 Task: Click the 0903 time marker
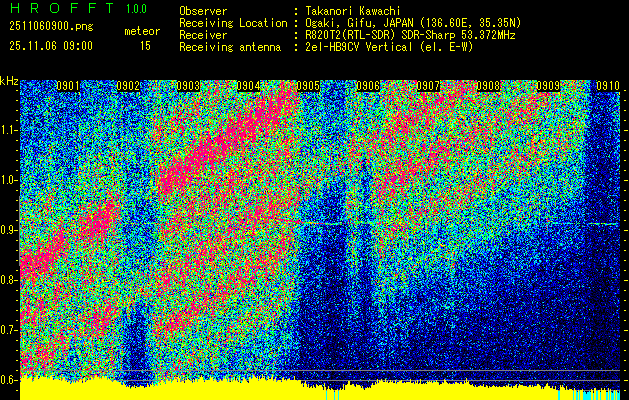[x=188, y=86]
